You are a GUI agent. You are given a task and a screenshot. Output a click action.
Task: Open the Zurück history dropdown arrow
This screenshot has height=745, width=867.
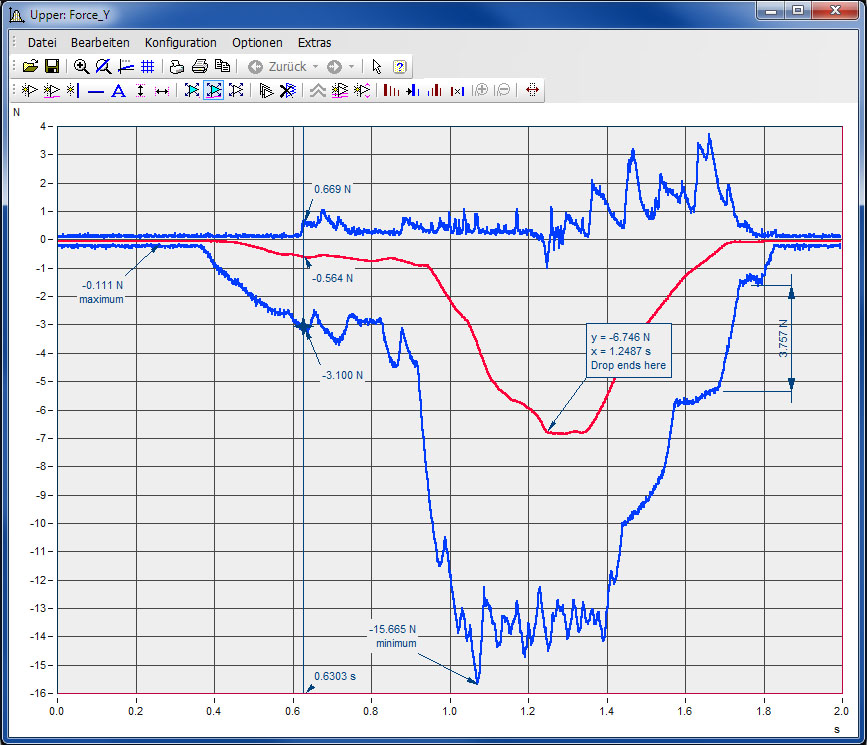pyautogui.click(x=316, y=67)
